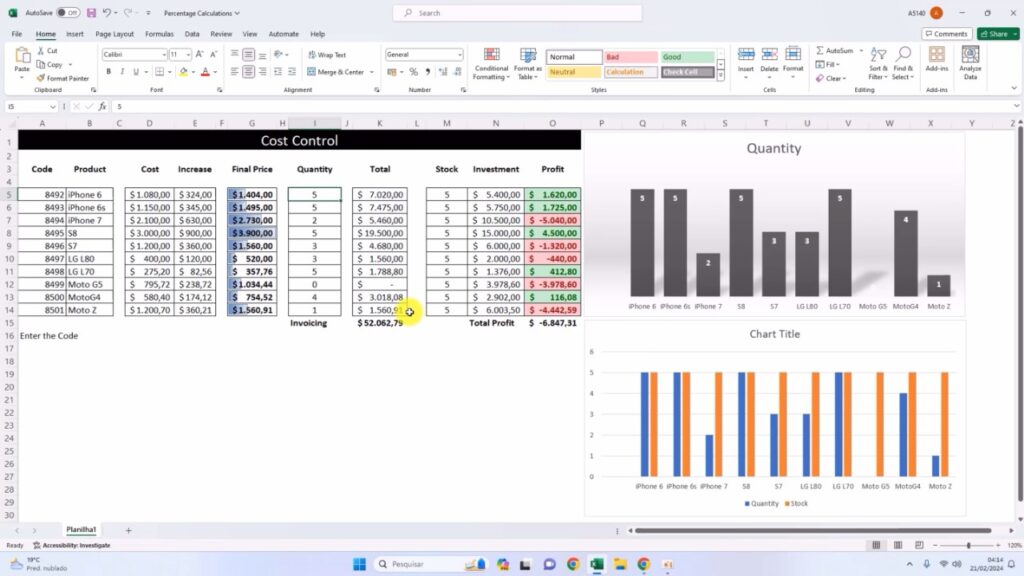Toggle middle vertical alignment
This screenshot has width=1024, height=576.
(x=248, y=55)
